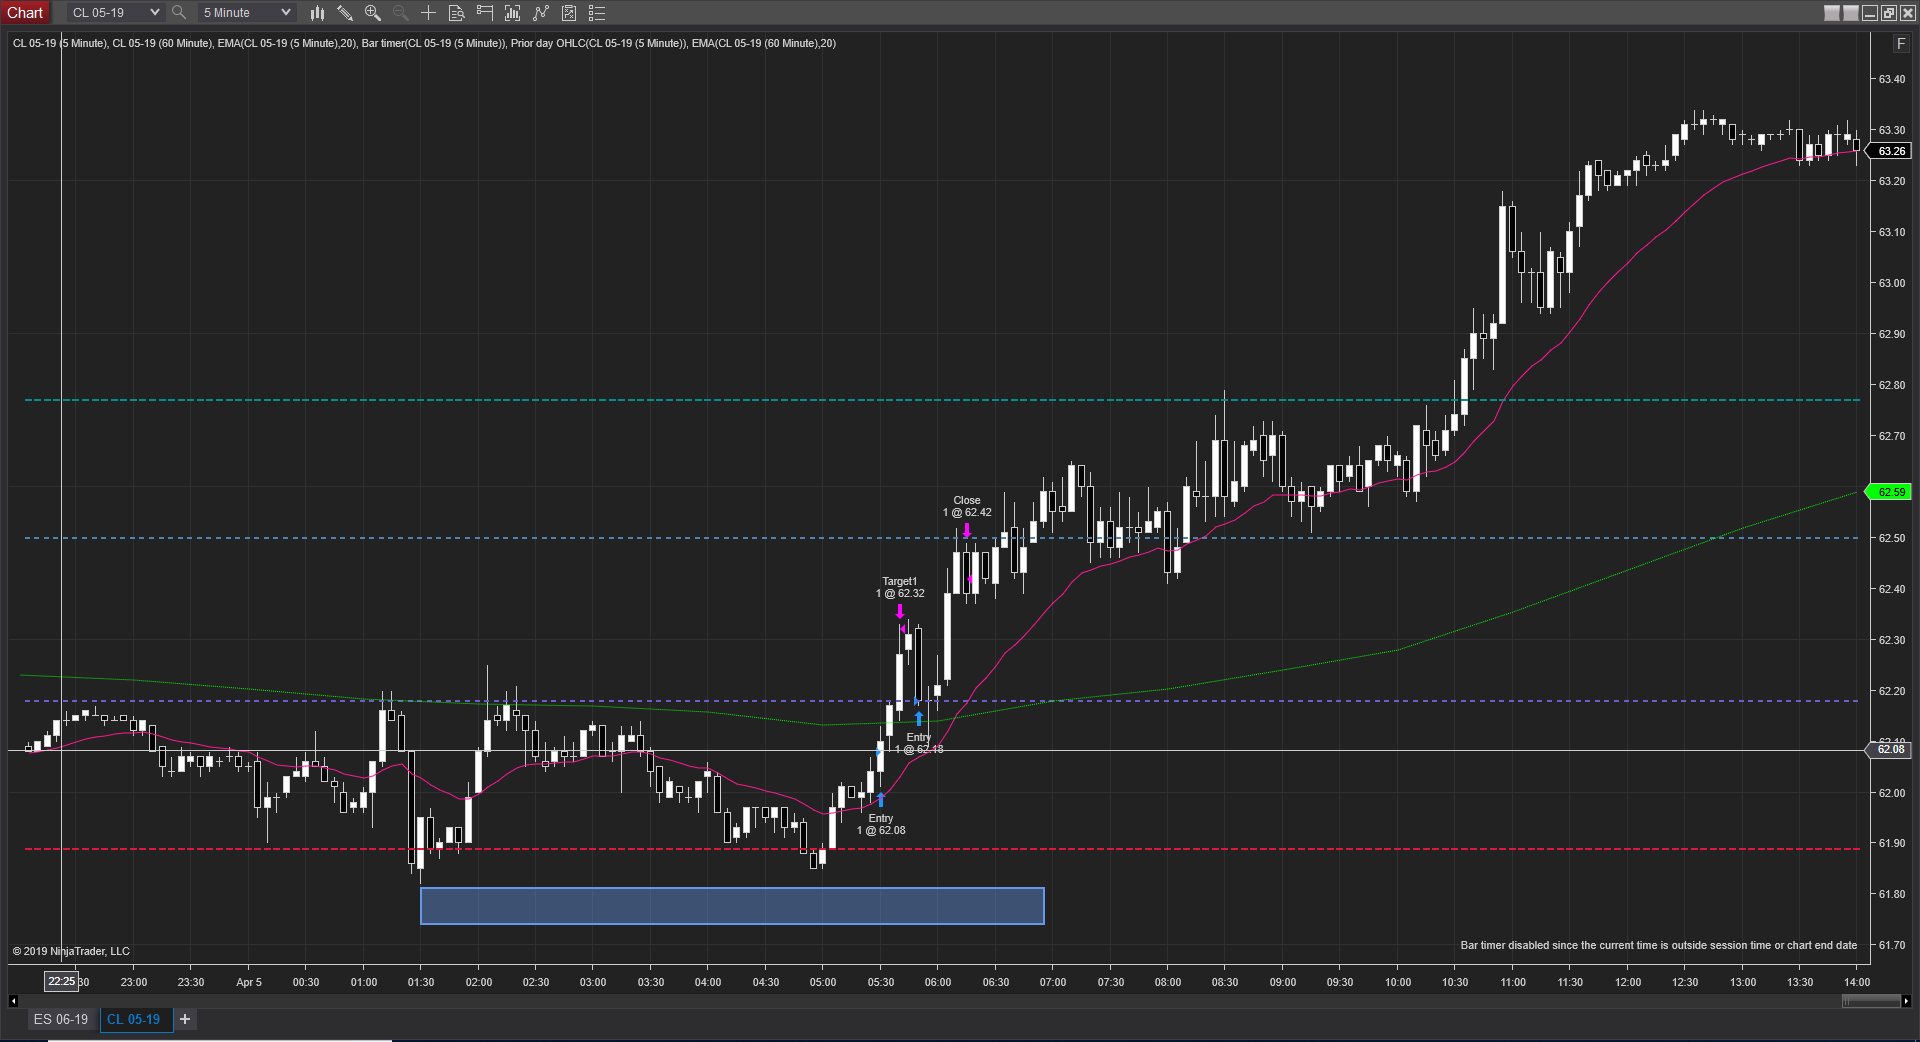Click the instrument search magnifier icon

(179, 13)
